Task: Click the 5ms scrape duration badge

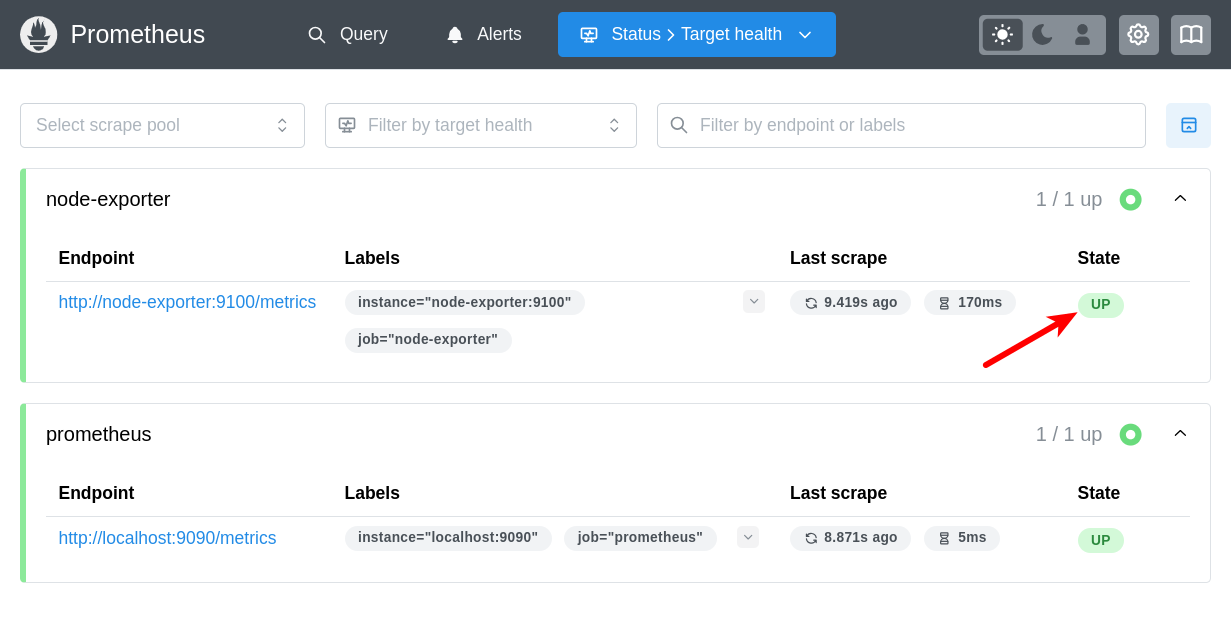Action: point(962,538)
